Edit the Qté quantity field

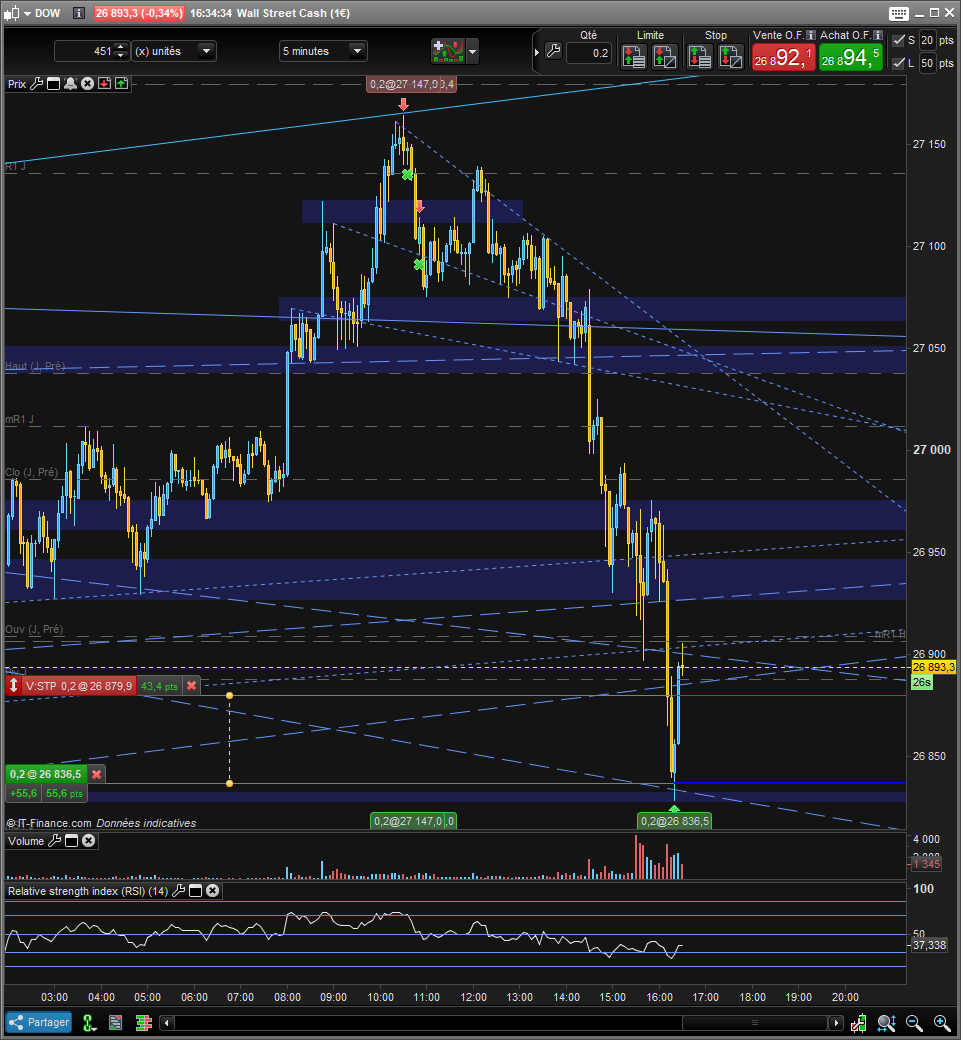(x=589, y=53)
